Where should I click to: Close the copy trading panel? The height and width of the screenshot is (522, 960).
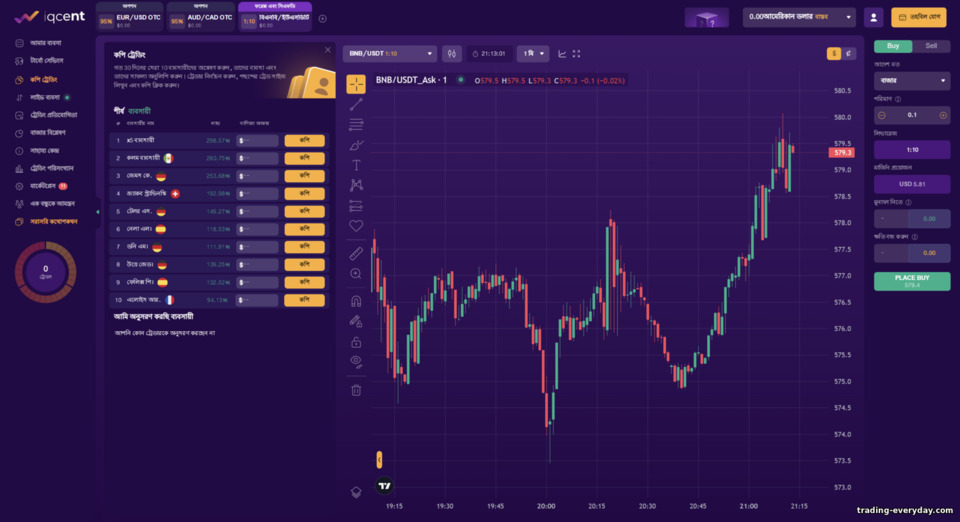point(328,50)
